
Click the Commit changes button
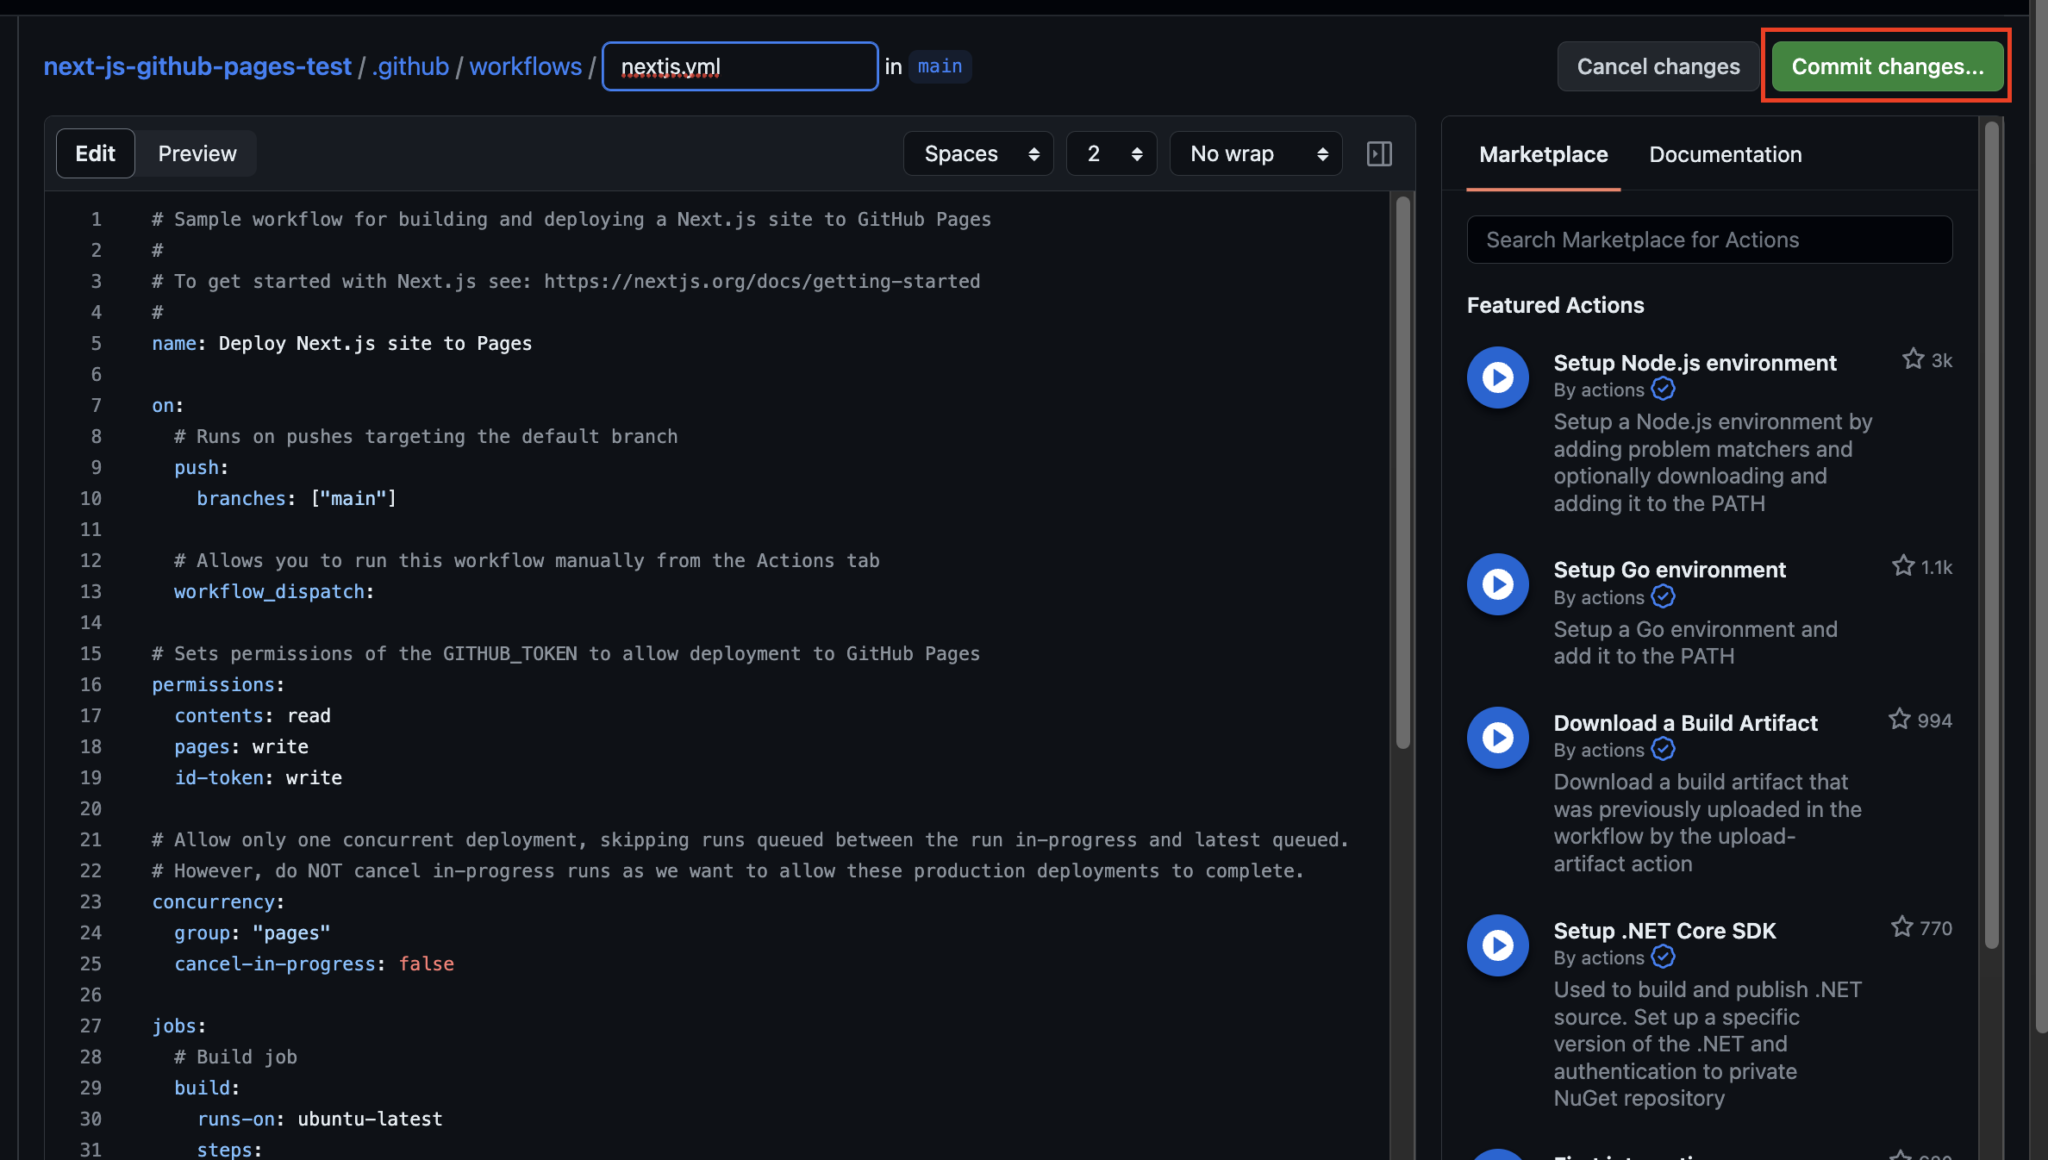click(x=1886, y=66)
